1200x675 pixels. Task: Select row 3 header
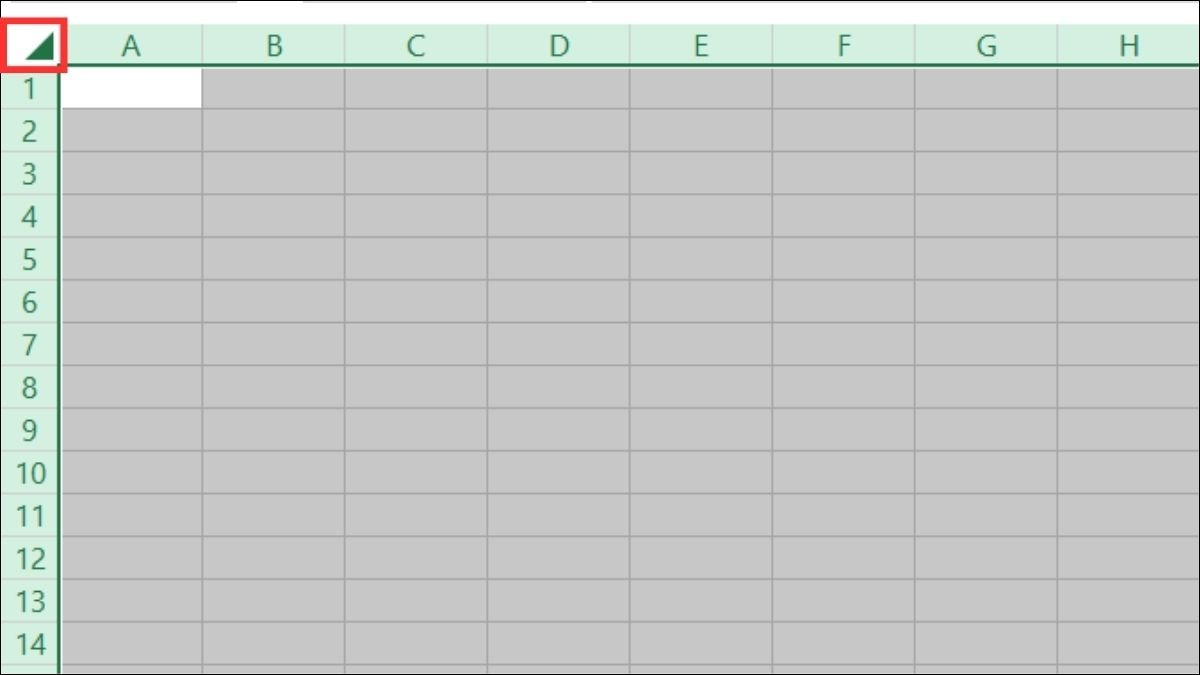(x=29, y=173)
